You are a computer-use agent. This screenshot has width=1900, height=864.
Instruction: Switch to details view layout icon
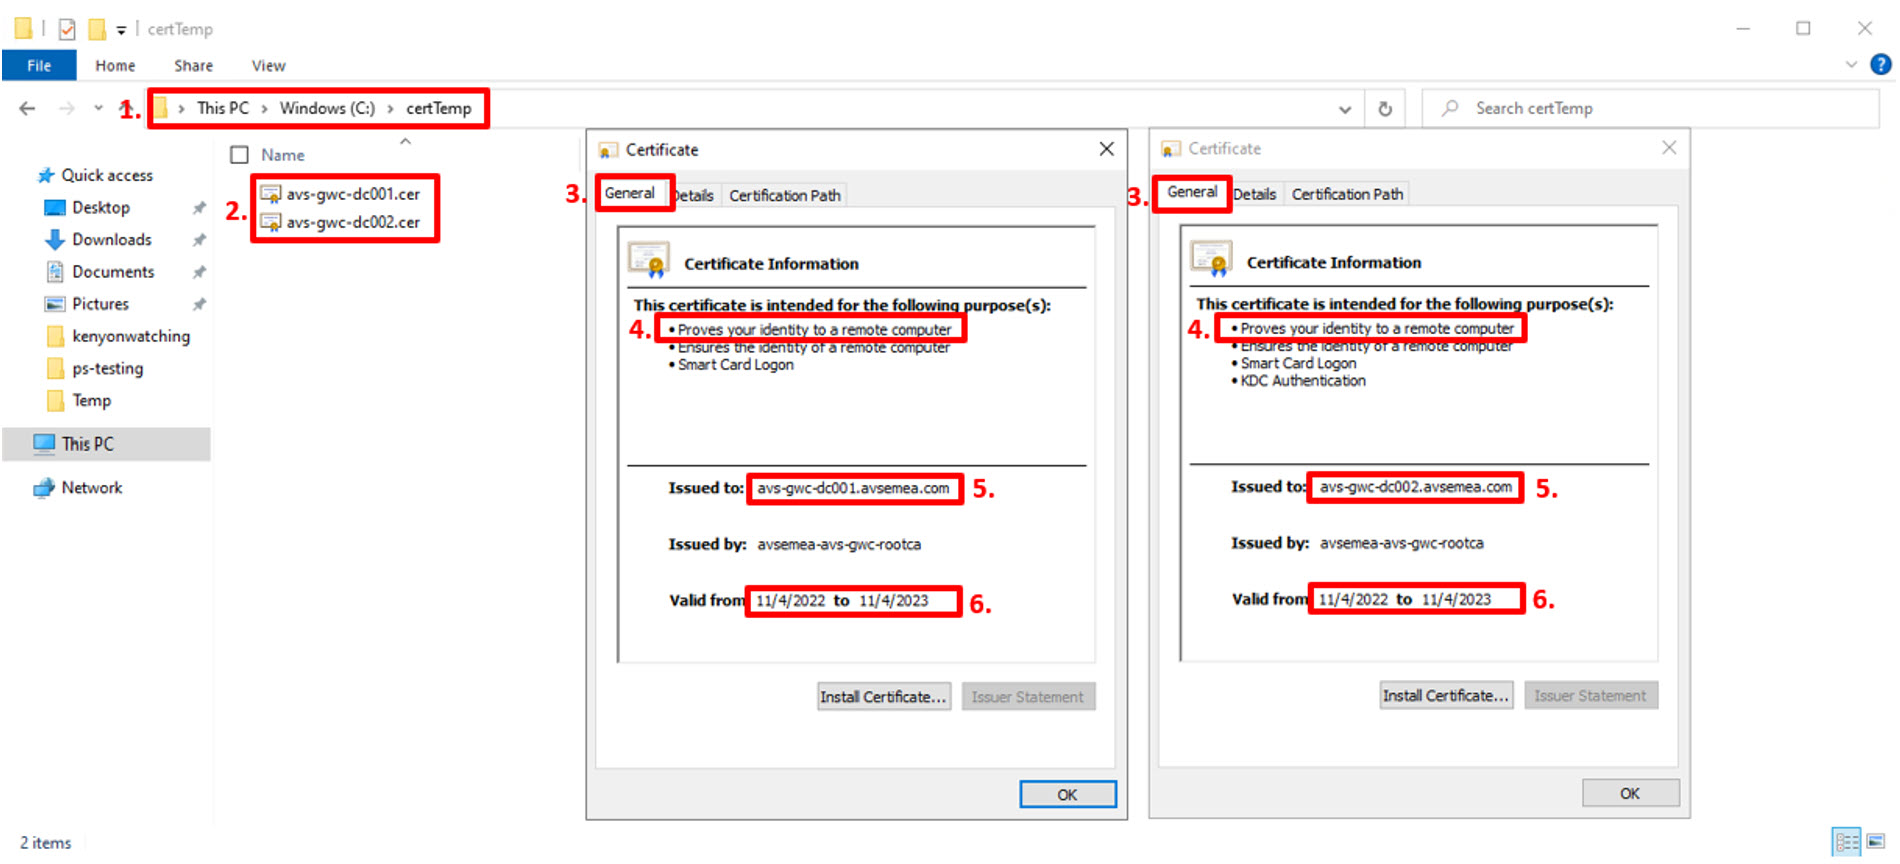1846,842
